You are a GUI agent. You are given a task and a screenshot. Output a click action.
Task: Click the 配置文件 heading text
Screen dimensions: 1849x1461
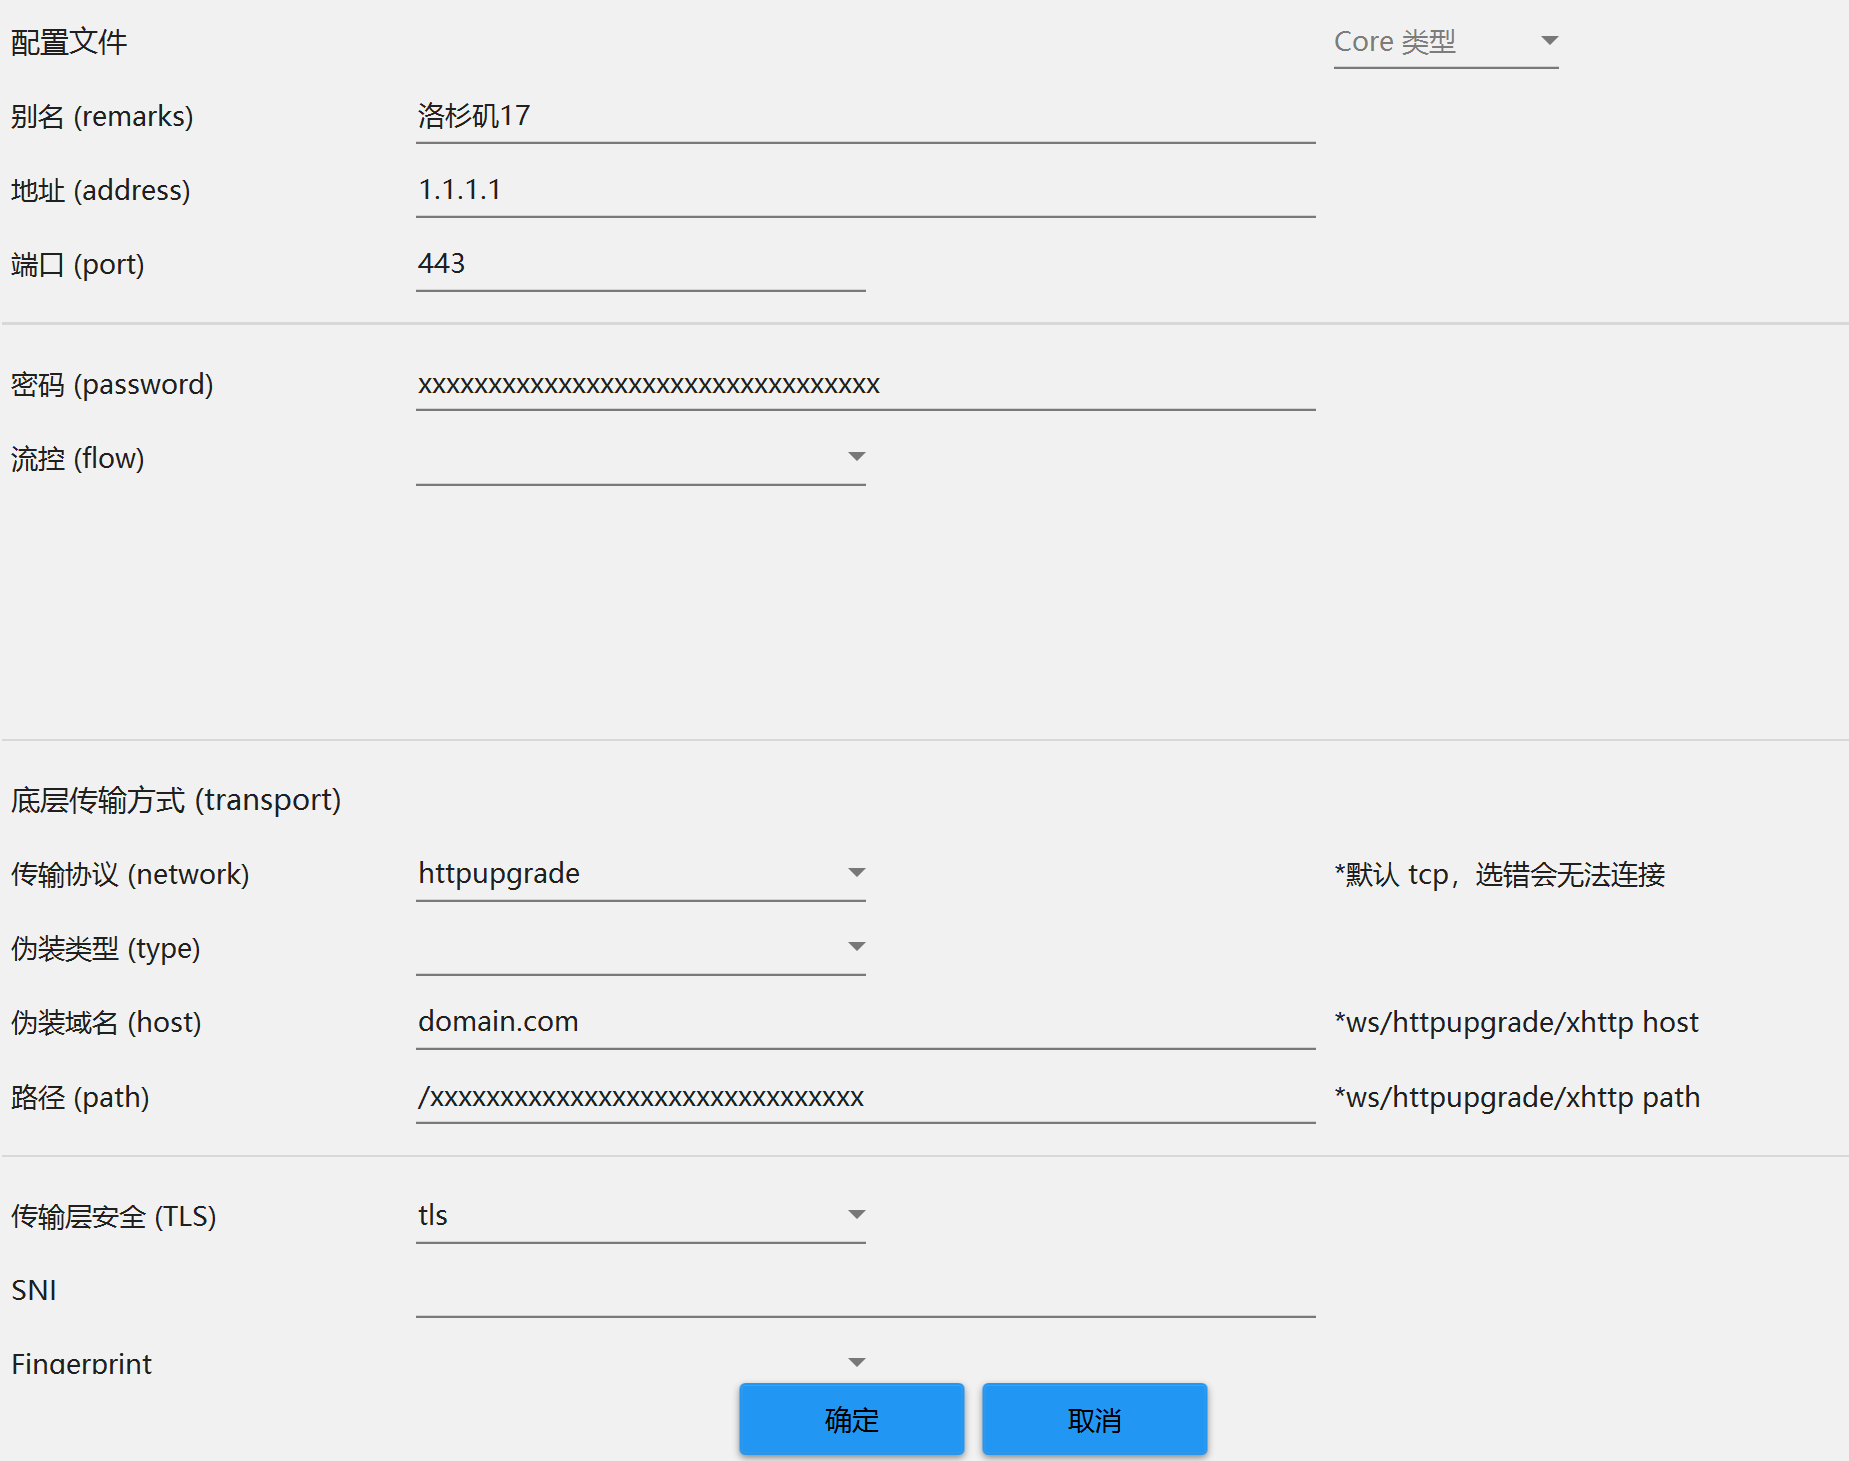[69, 42]
